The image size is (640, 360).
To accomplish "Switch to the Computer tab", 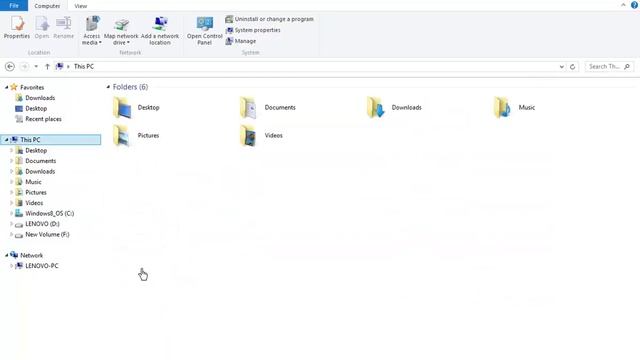I will click(47, 6).
